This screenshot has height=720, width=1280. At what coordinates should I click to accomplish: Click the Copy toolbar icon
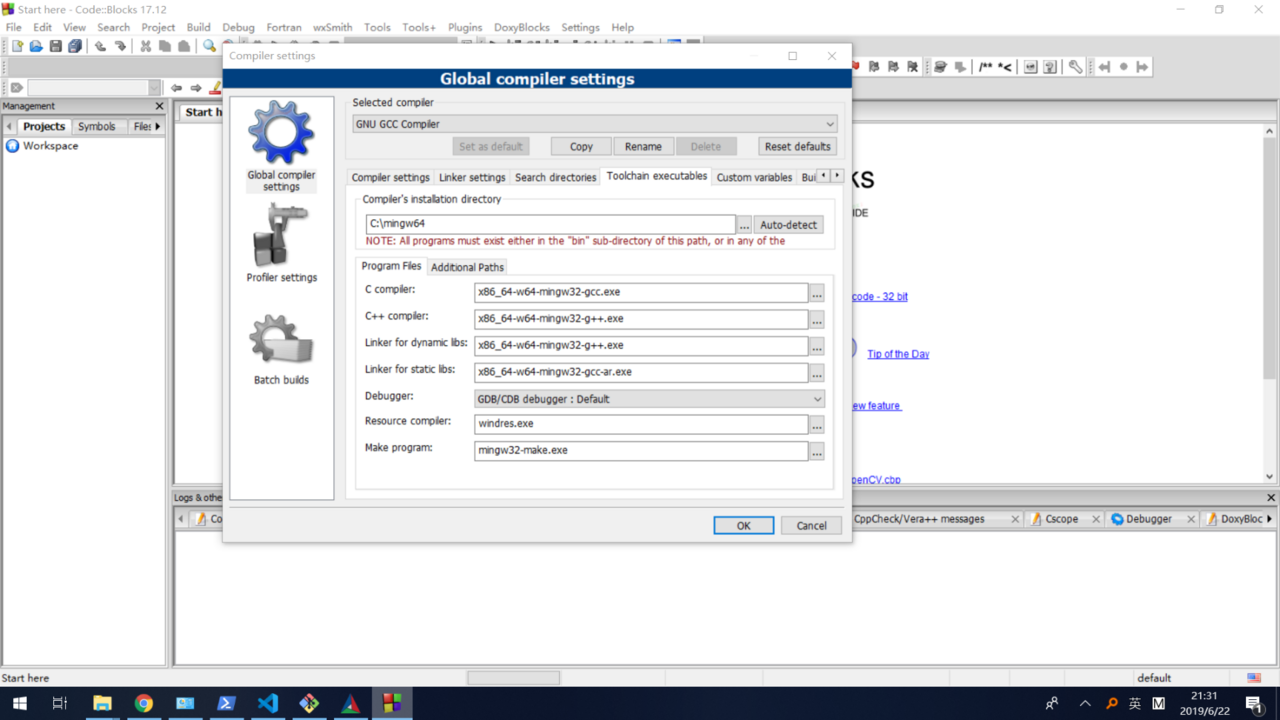coord(165,46)
